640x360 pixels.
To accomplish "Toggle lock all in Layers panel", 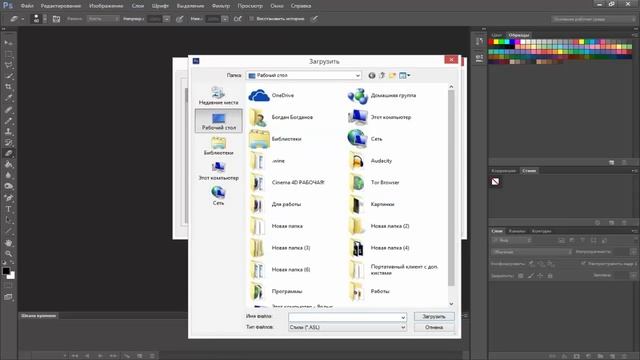I will (550, 276).
